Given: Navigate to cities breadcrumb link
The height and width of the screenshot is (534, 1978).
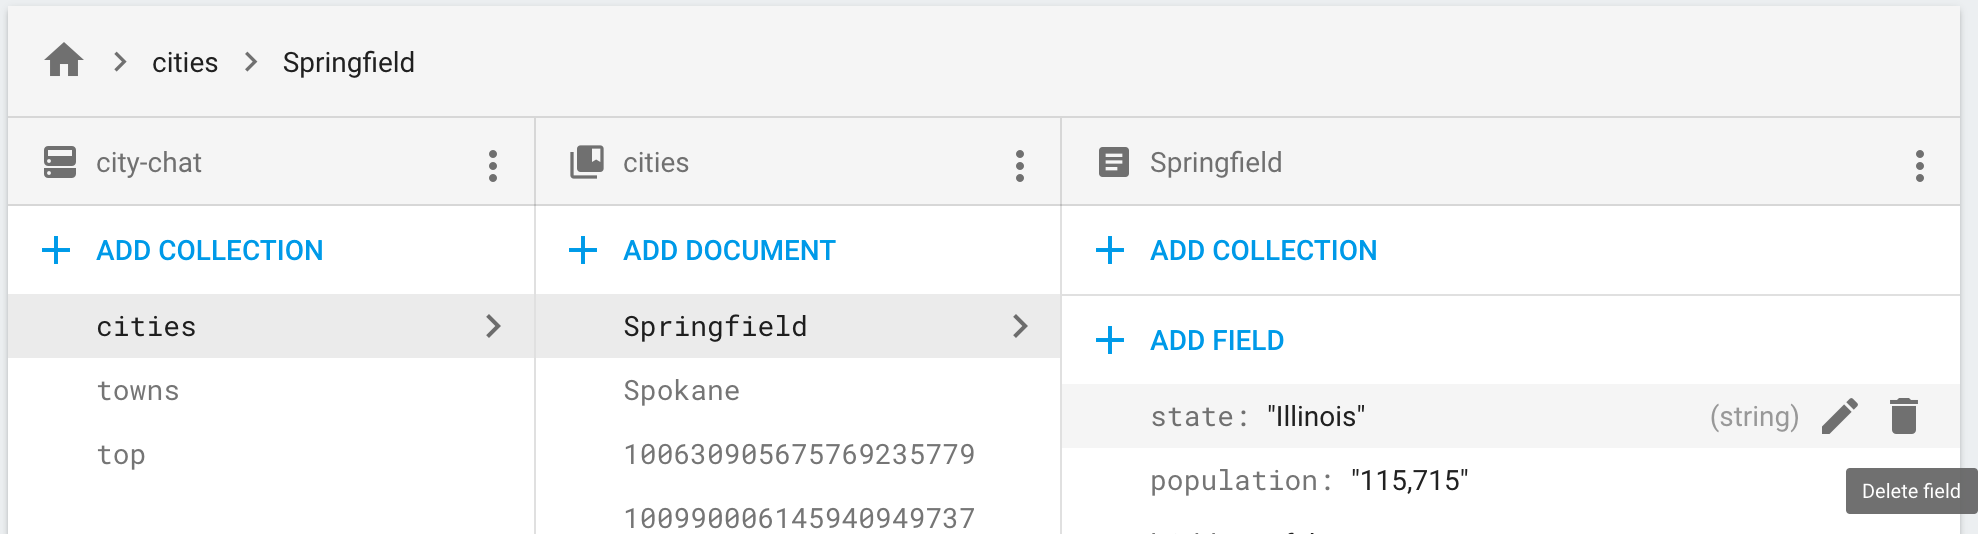Looking at the screenshot, I should 185,62.
